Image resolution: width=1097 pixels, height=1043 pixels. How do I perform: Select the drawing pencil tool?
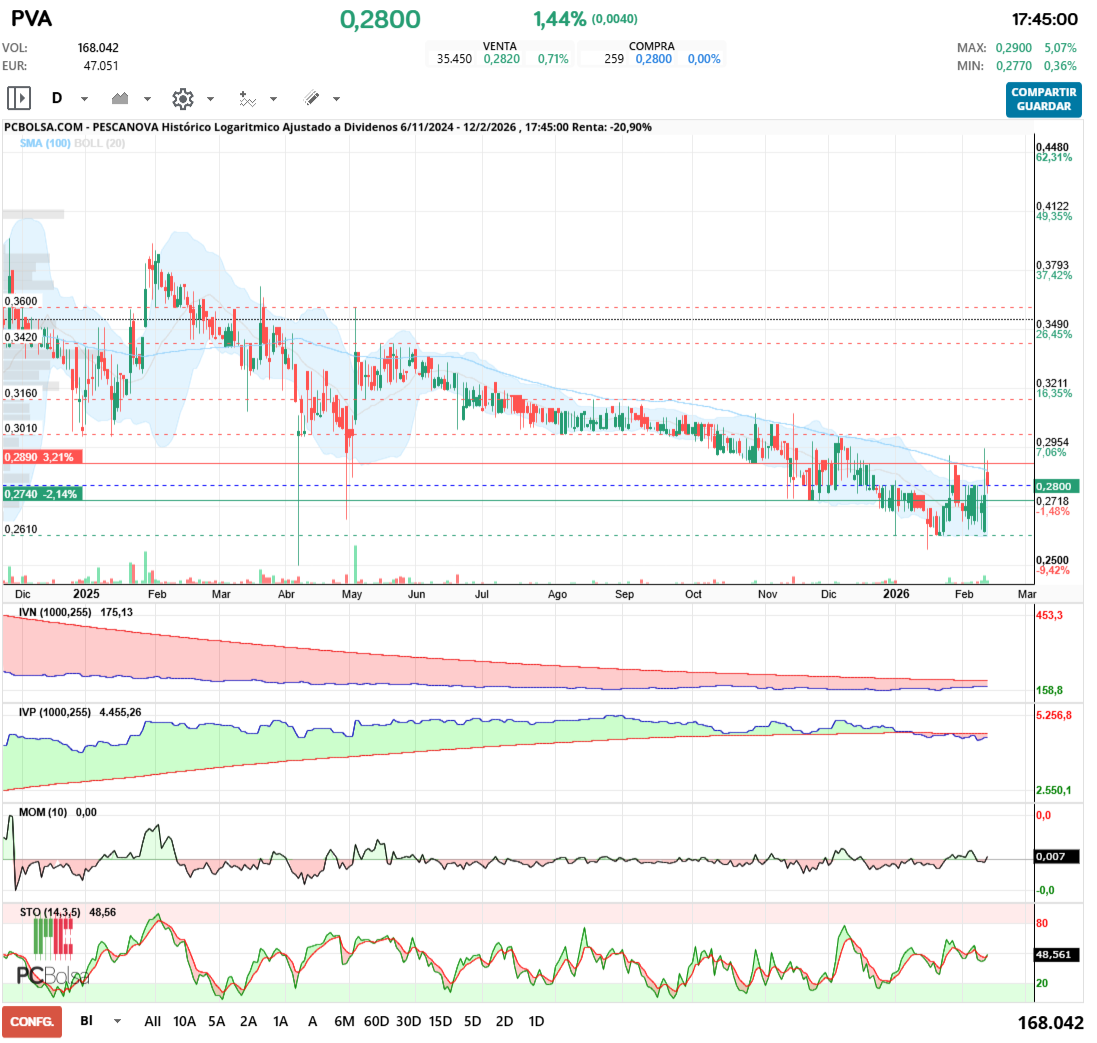(311, 98)
